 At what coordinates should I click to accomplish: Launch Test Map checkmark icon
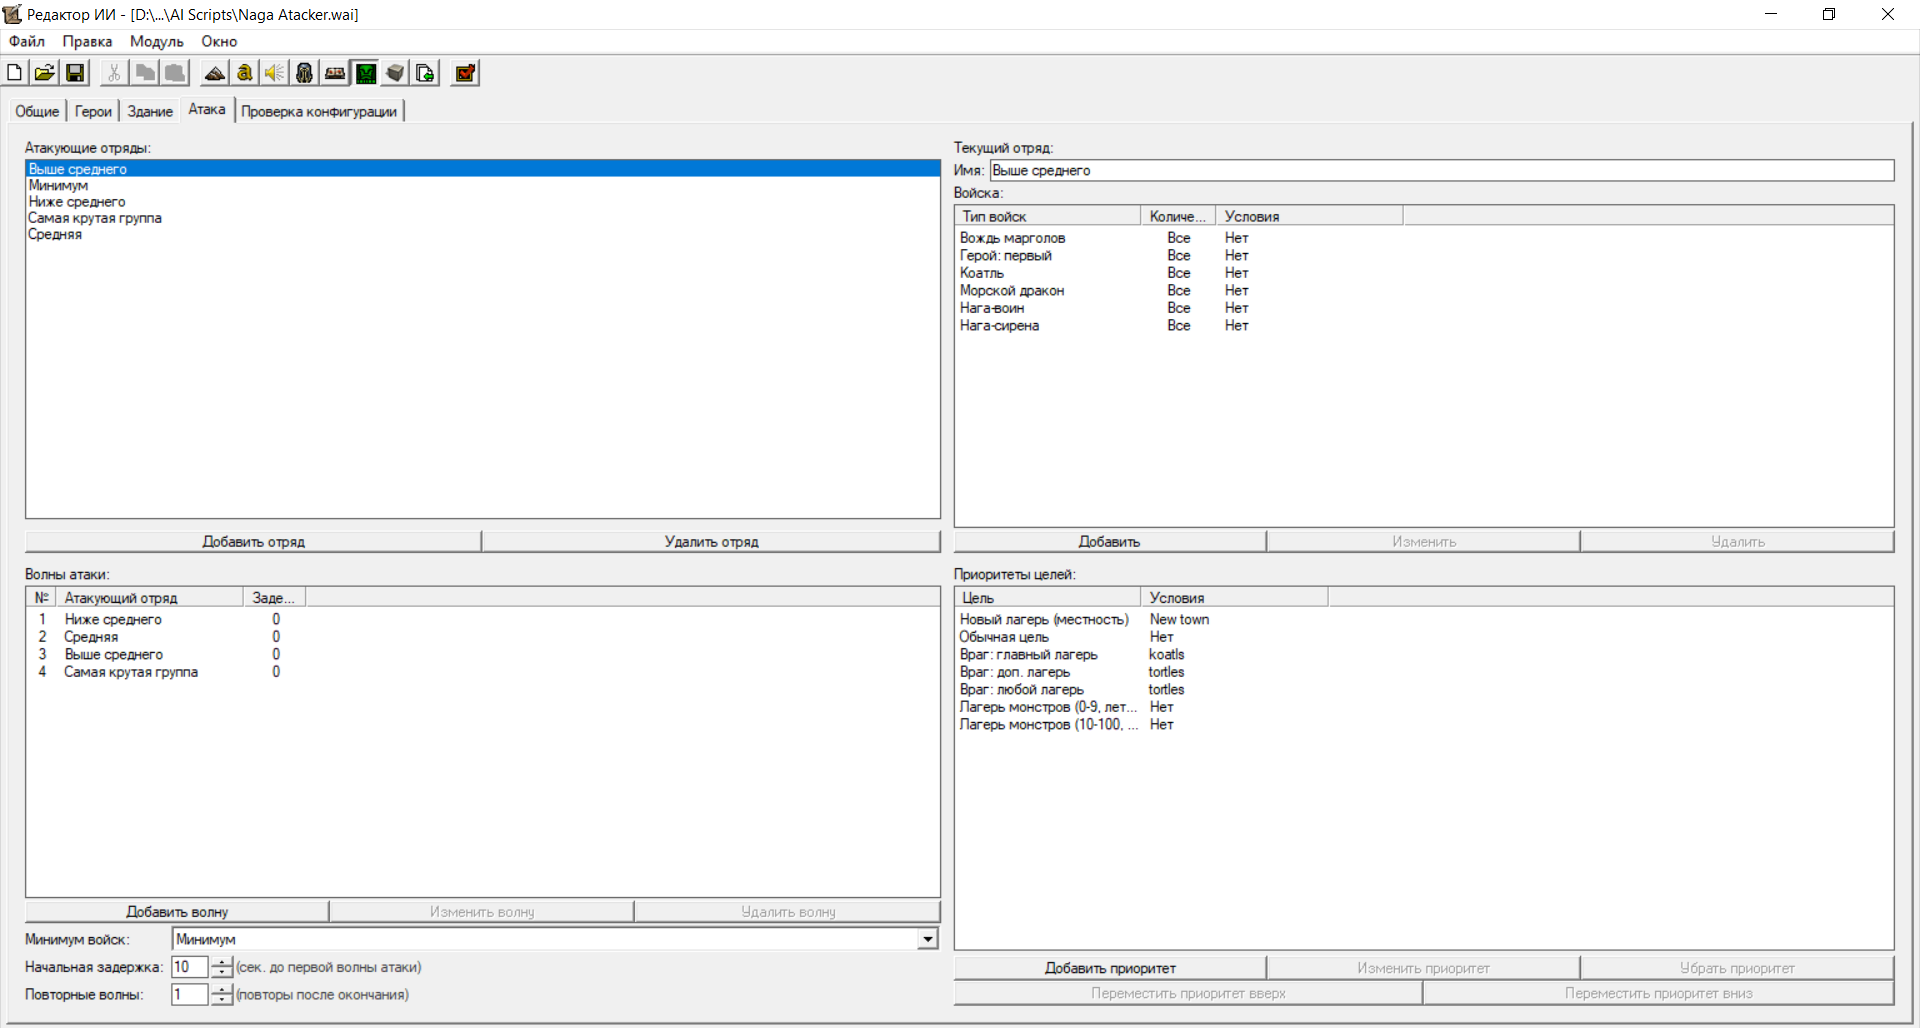pos(465,73)
